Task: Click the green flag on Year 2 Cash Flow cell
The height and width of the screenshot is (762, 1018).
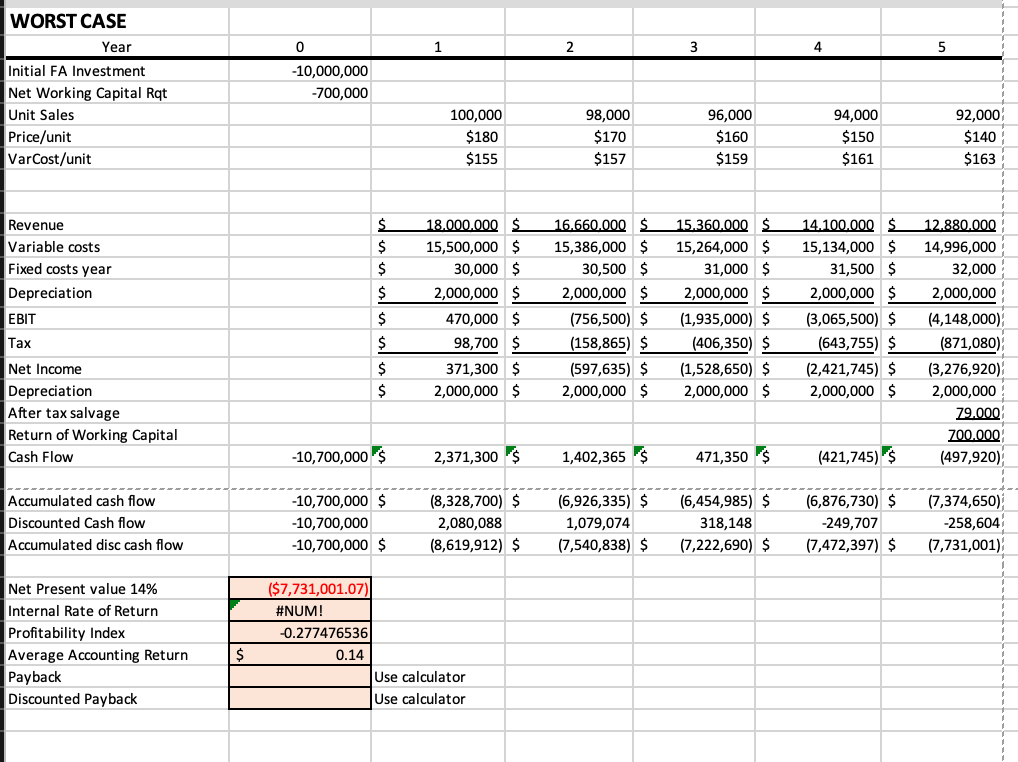Action: (x=511, y=452)
